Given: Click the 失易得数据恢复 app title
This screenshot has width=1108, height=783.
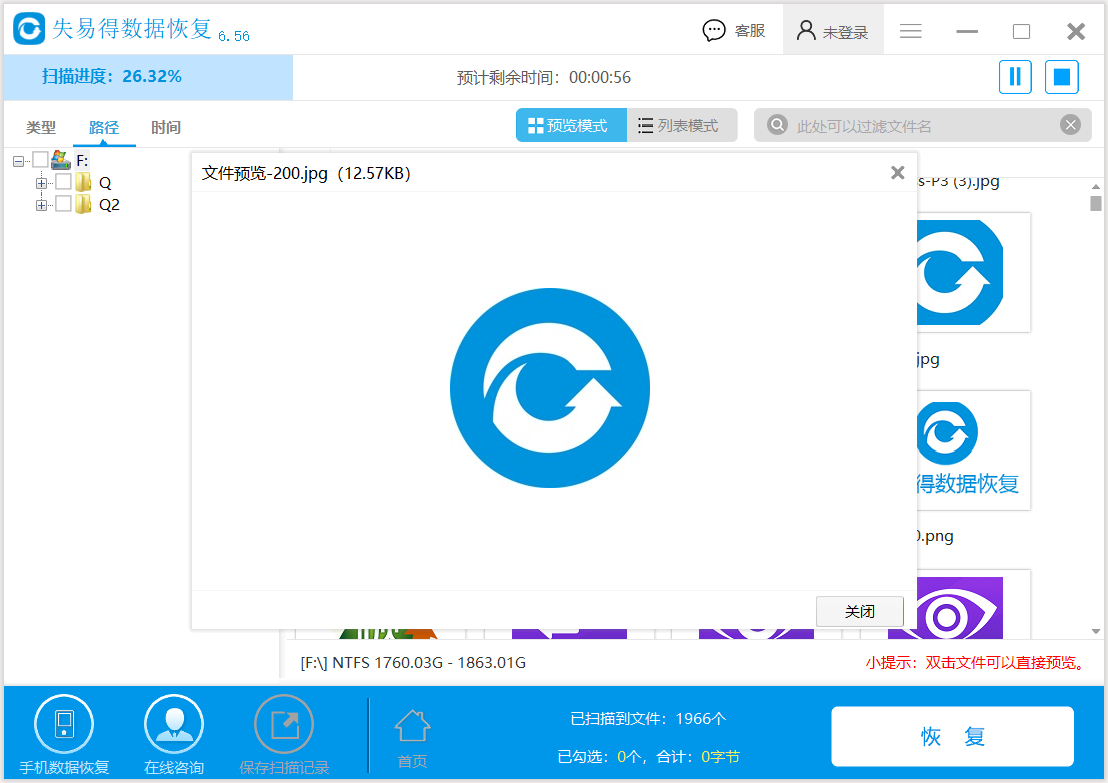Looking at the screenshot, I should [132, 28].
